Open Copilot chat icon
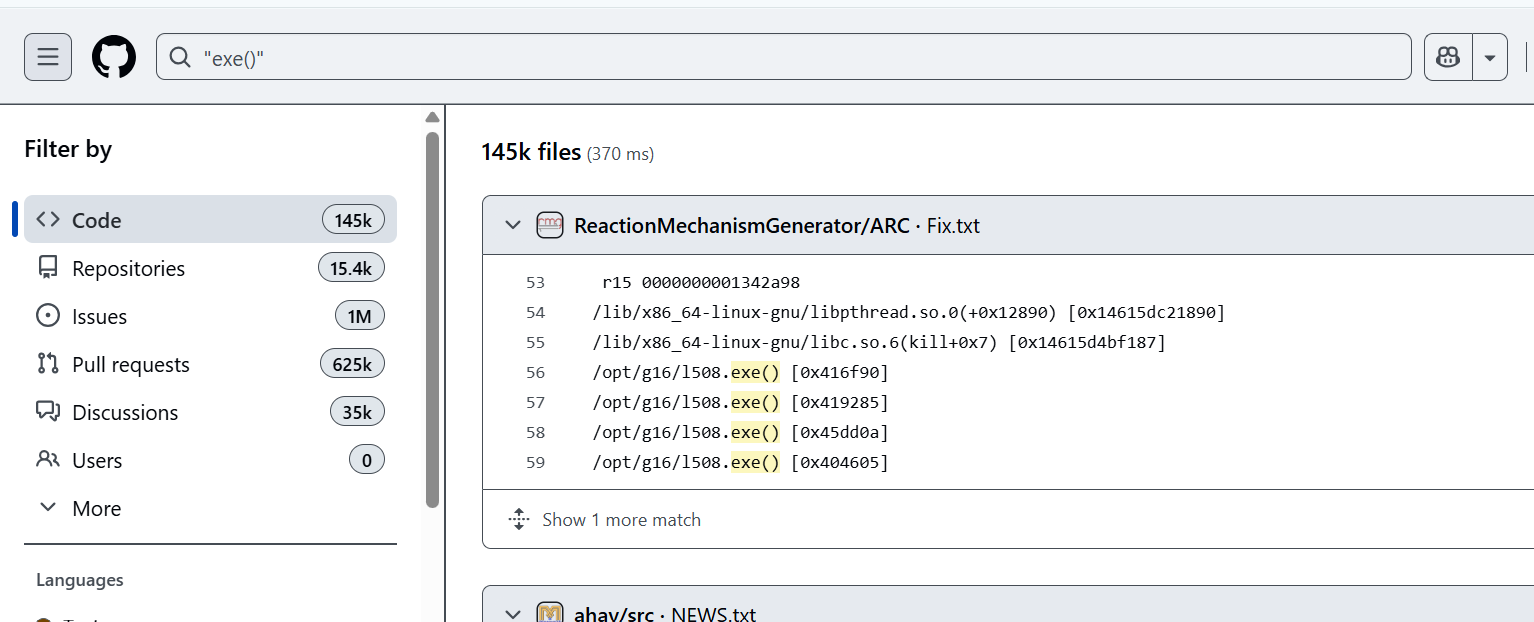 point(1448,57)
